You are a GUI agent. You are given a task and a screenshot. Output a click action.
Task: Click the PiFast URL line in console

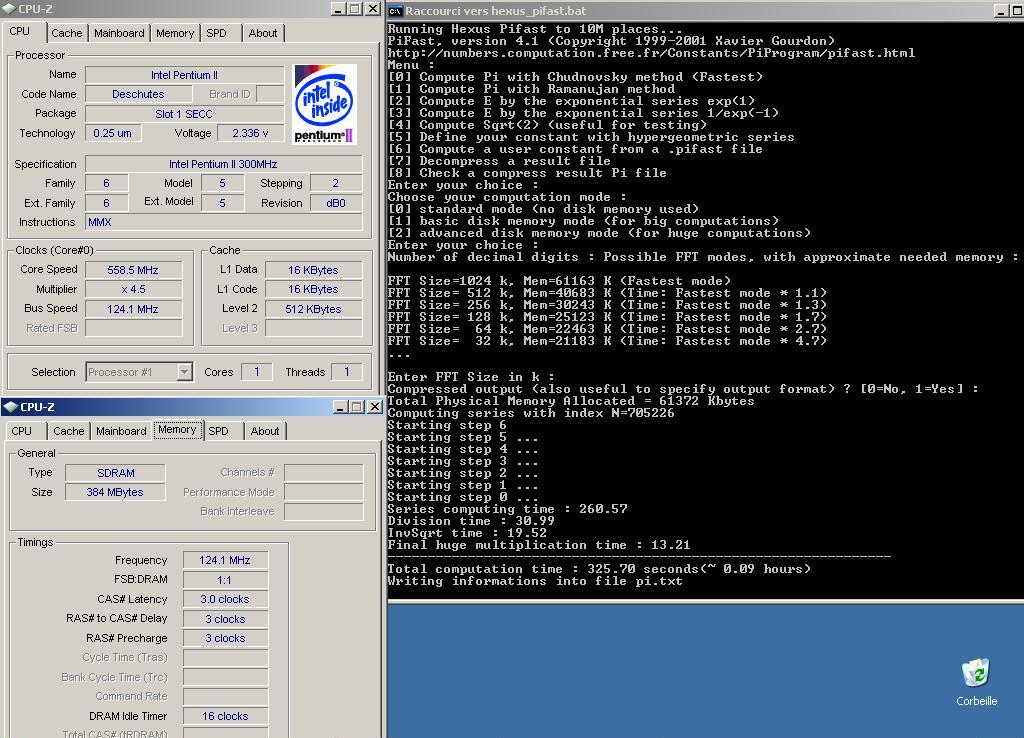point(651,53)
